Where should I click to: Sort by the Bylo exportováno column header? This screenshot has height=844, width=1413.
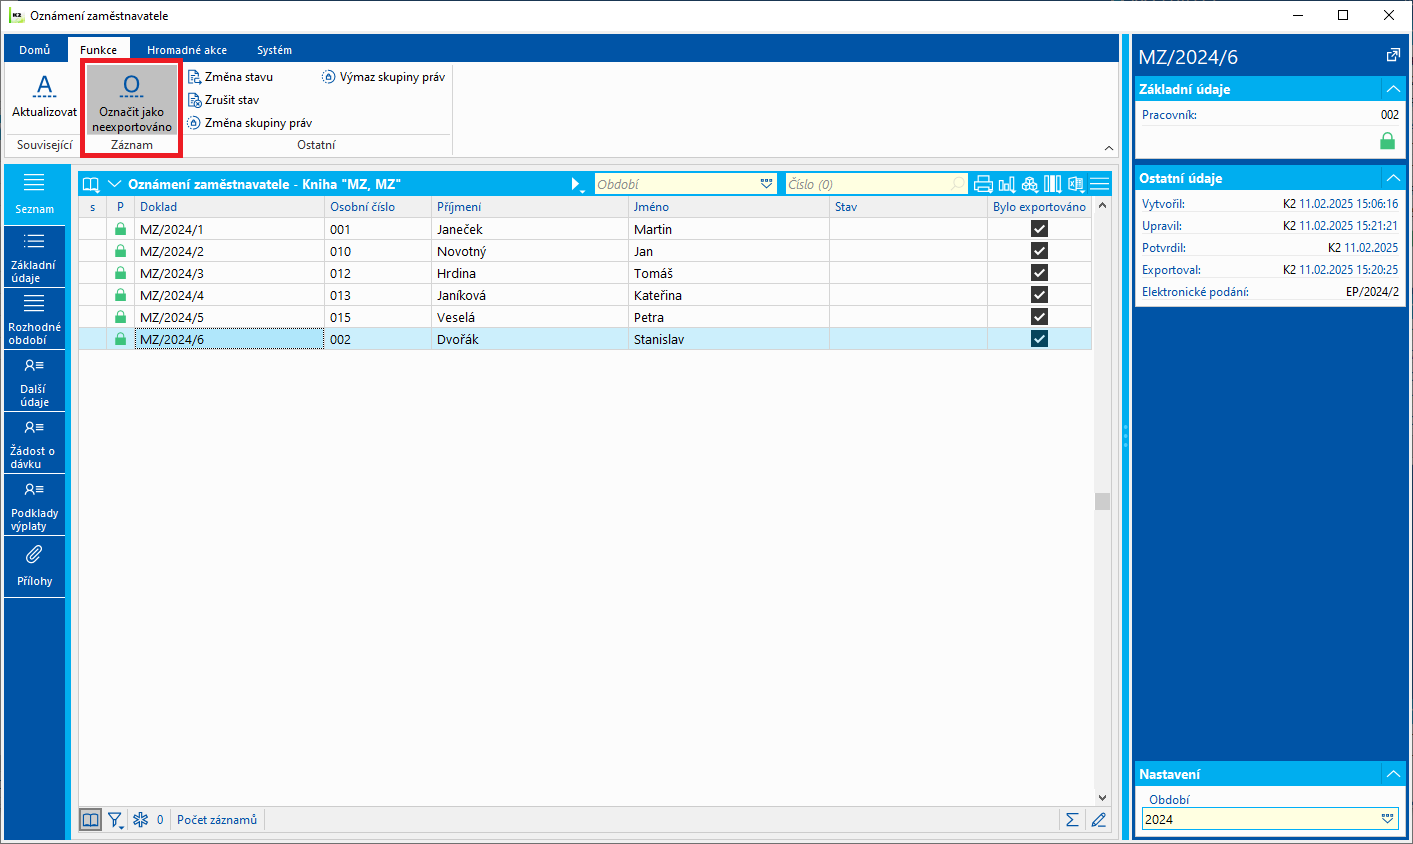pyautogui.click(x=1039, y=207)
